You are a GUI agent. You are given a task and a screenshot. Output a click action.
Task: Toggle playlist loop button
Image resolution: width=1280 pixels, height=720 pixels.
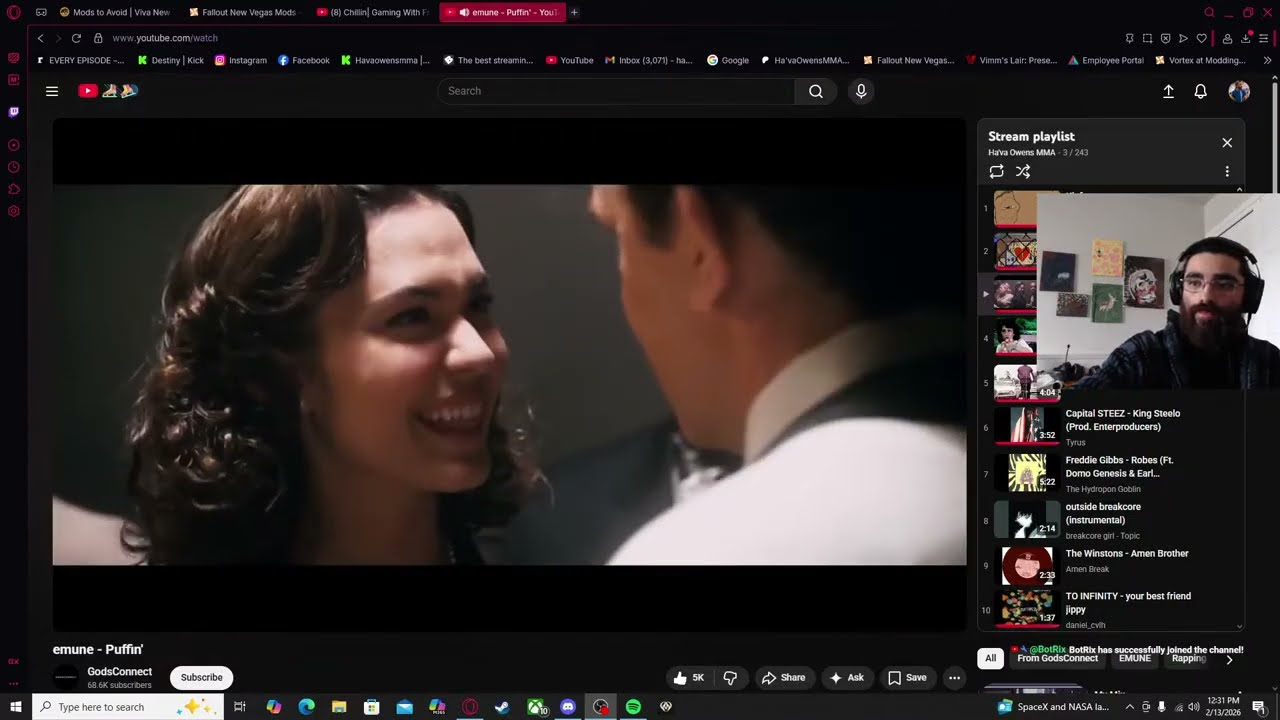[997, 172]
